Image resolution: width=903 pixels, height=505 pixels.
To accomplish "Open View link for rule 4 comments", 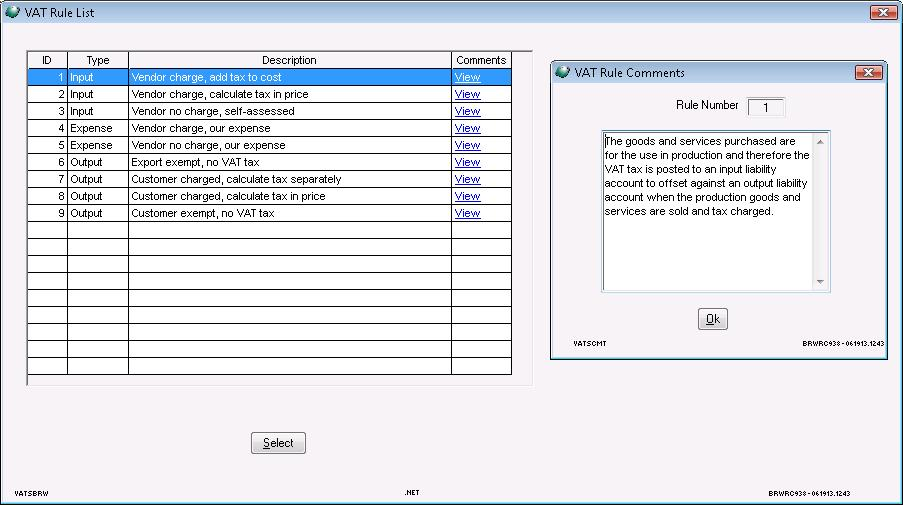I will tap(467, 128).
